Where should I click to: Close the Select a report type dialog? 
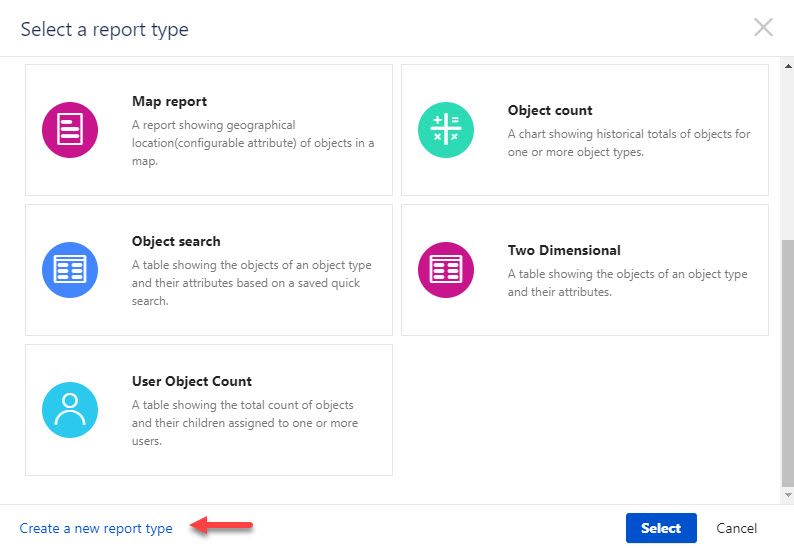(x=763, y=27)
